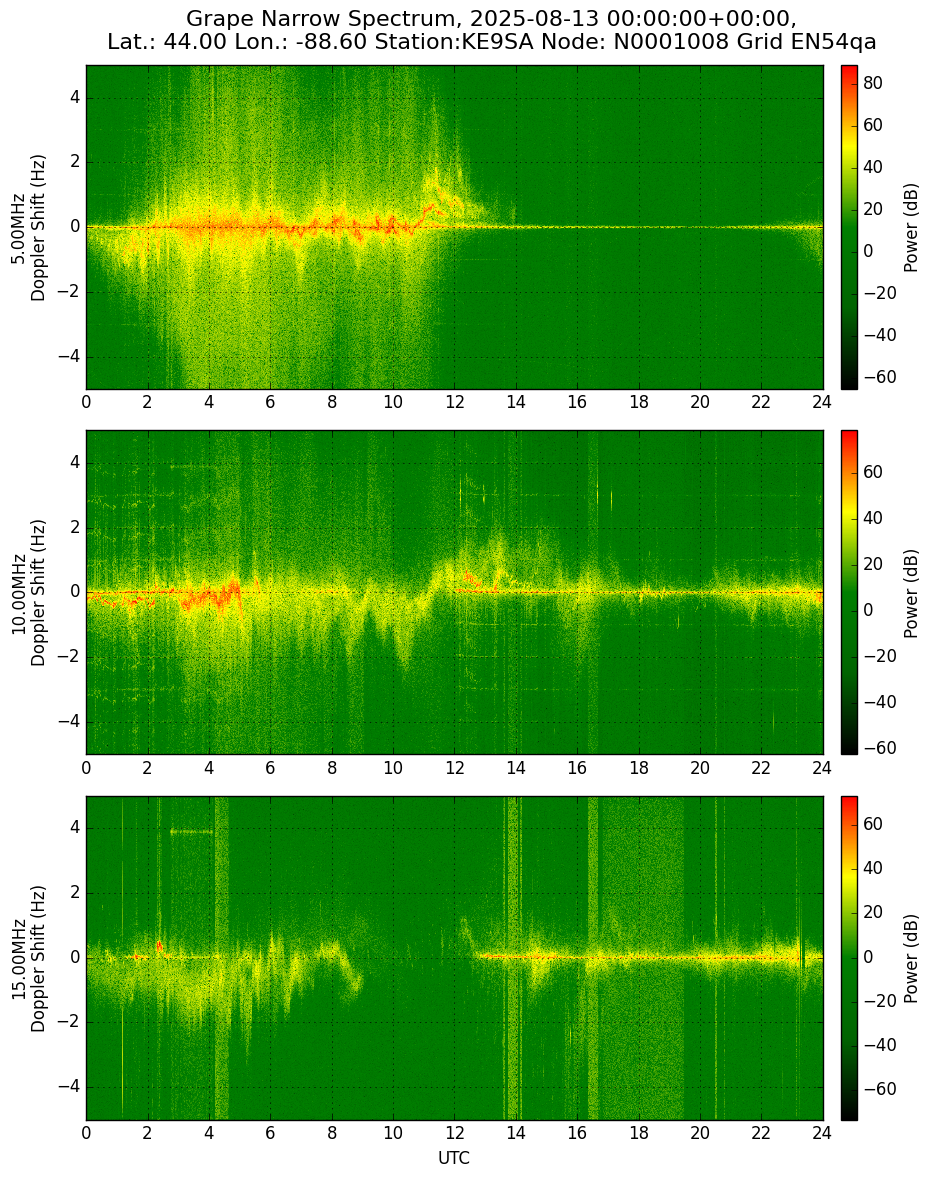Click the 15.00MHz plot's color bar
Screen dimensions: 932x1178
coord(849,957)
